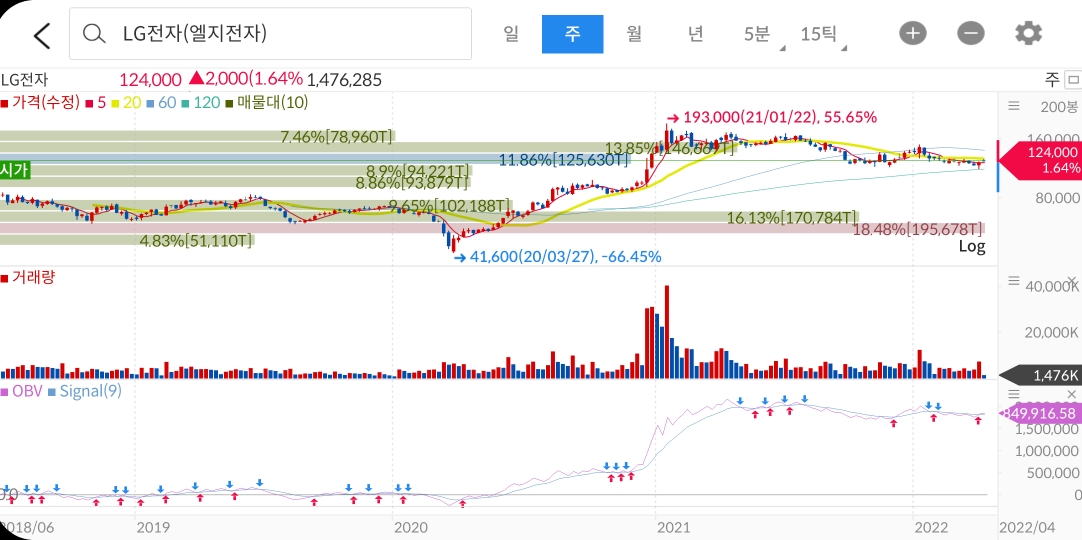Viewport: 1082px width, 540px height.
Task: Select the 11.86%[125,630T] volume profile bar
Action: (x=315, y=161)
